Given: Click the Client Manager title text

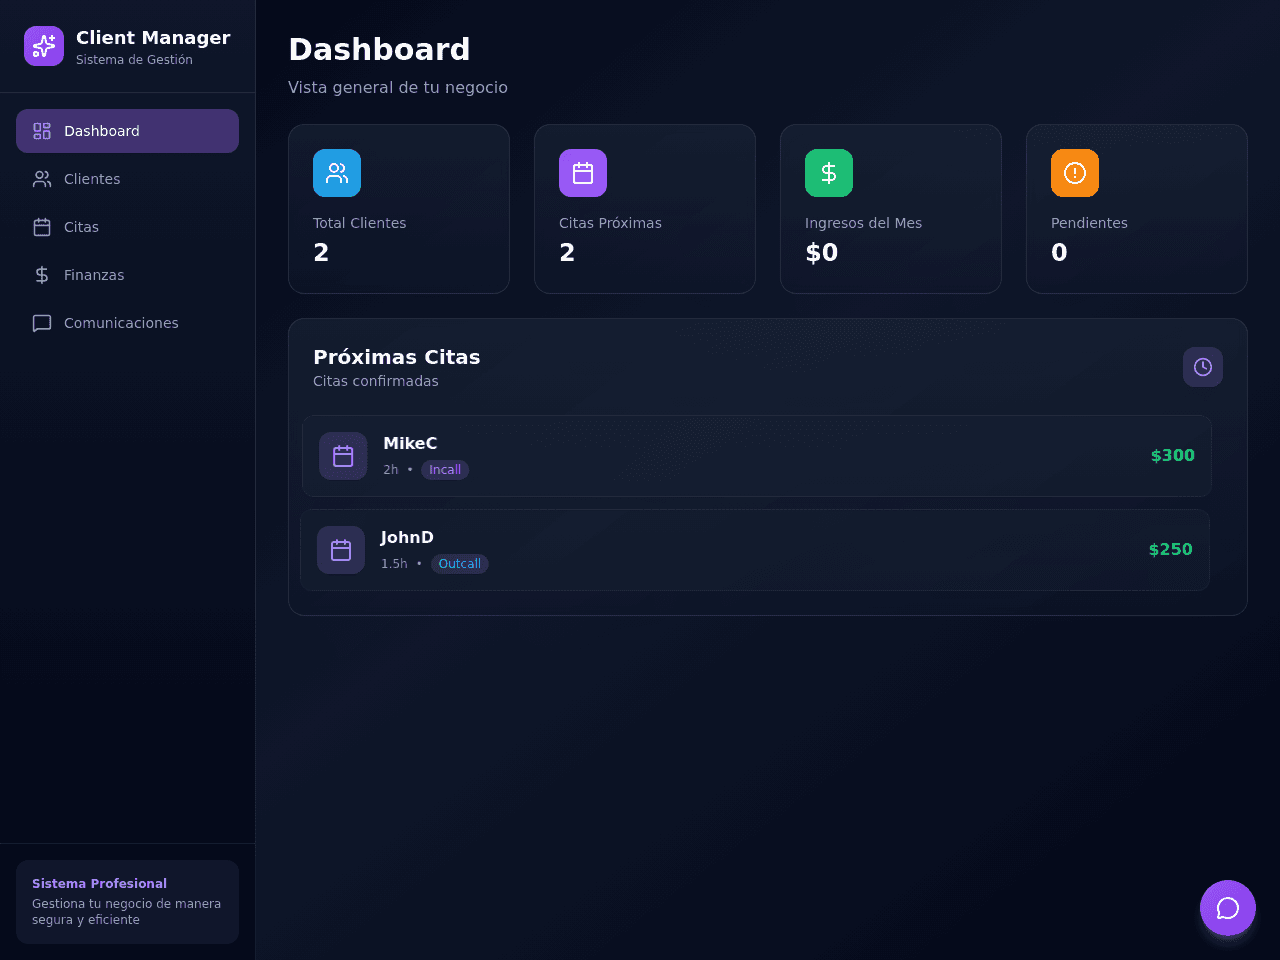Looking at the screenshot, I should pyautogui.click(x=153, y=38).
